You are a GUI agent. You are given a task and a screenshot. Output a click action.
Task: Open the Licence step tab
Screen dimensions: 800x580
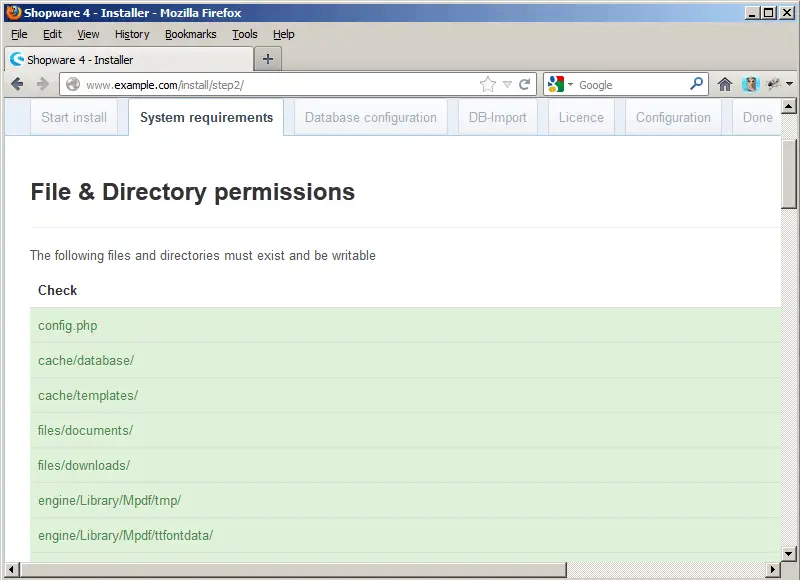[581, 117]
